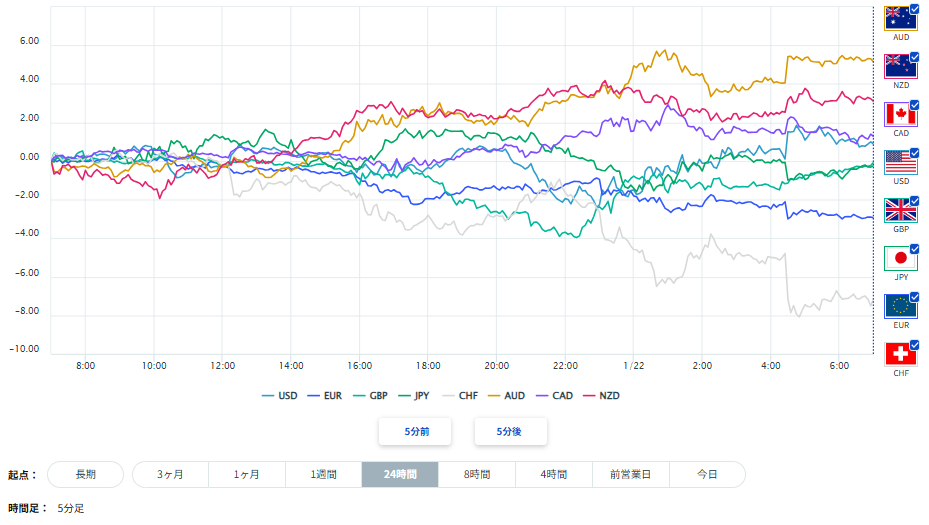
Task: Toggle USD series in chart legend
Action: point(280,396)
